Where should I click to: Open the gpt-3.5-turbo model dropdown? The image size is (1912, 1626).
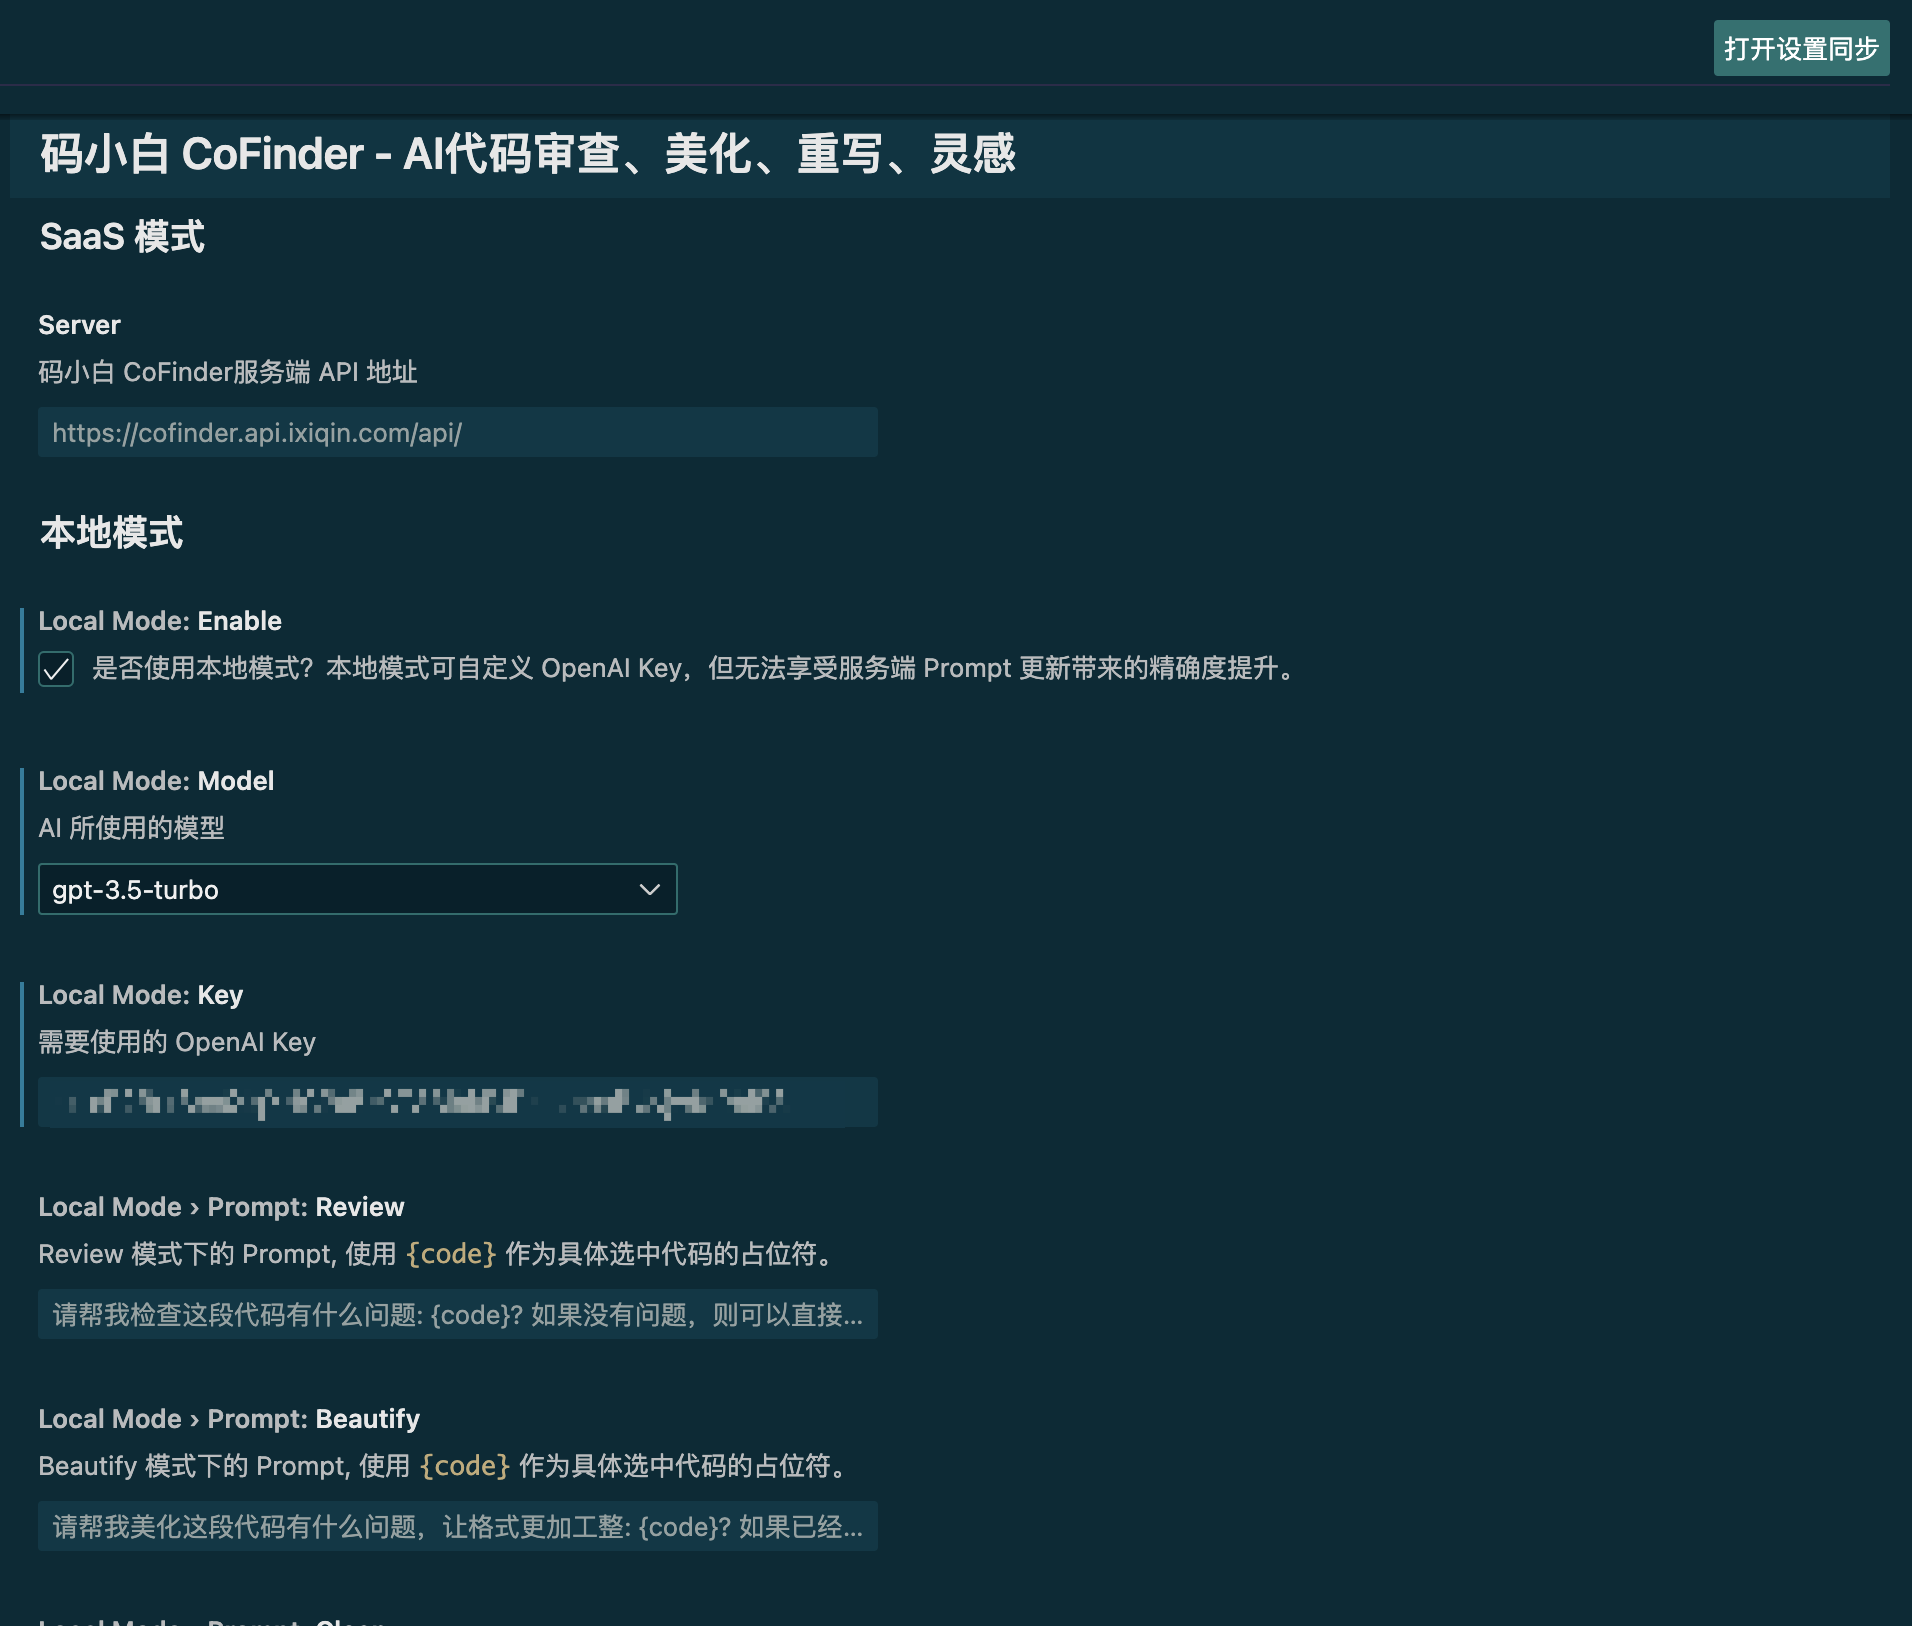tap(357, 889)
